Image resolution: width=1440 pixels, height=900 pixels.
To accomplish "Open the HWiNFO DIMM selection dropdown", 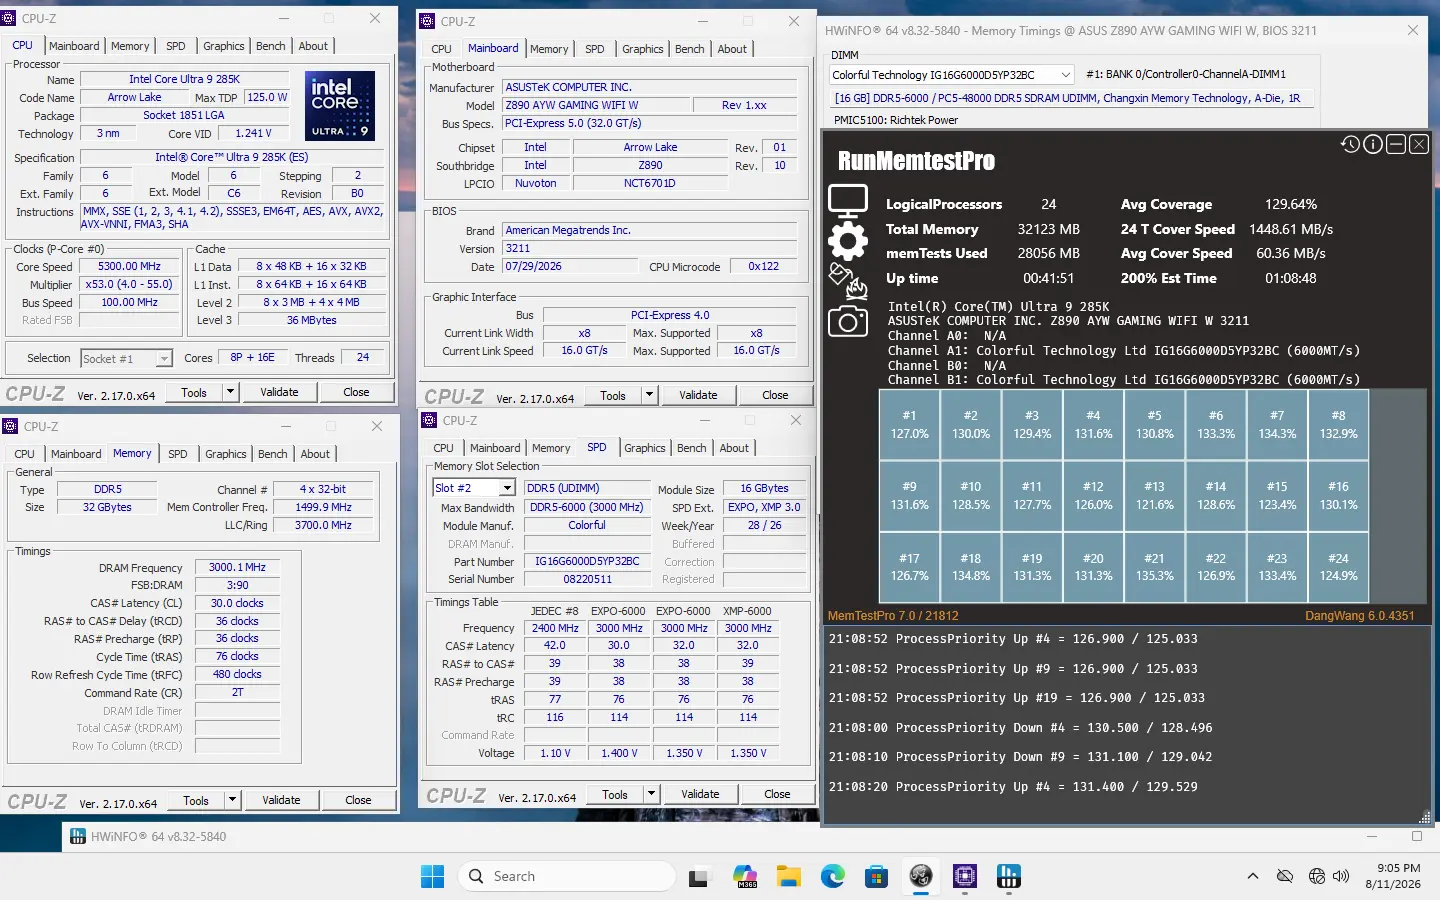I will [951, 75].
